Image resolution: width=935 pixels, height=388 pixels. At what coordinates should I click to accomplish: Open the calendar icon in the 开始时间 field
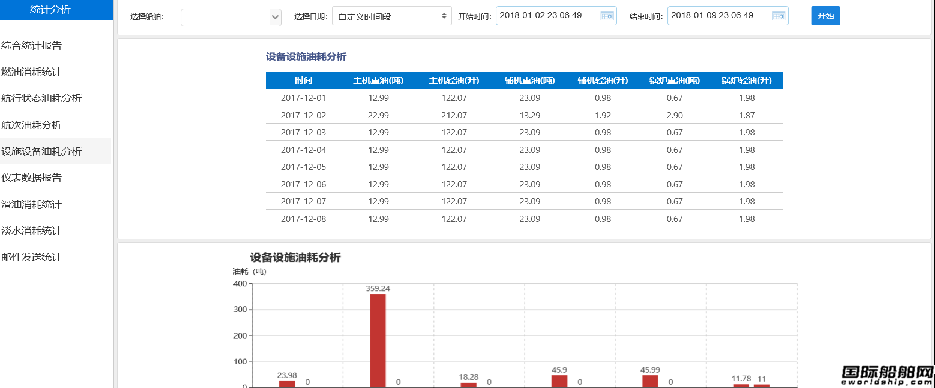click(607, 16)
